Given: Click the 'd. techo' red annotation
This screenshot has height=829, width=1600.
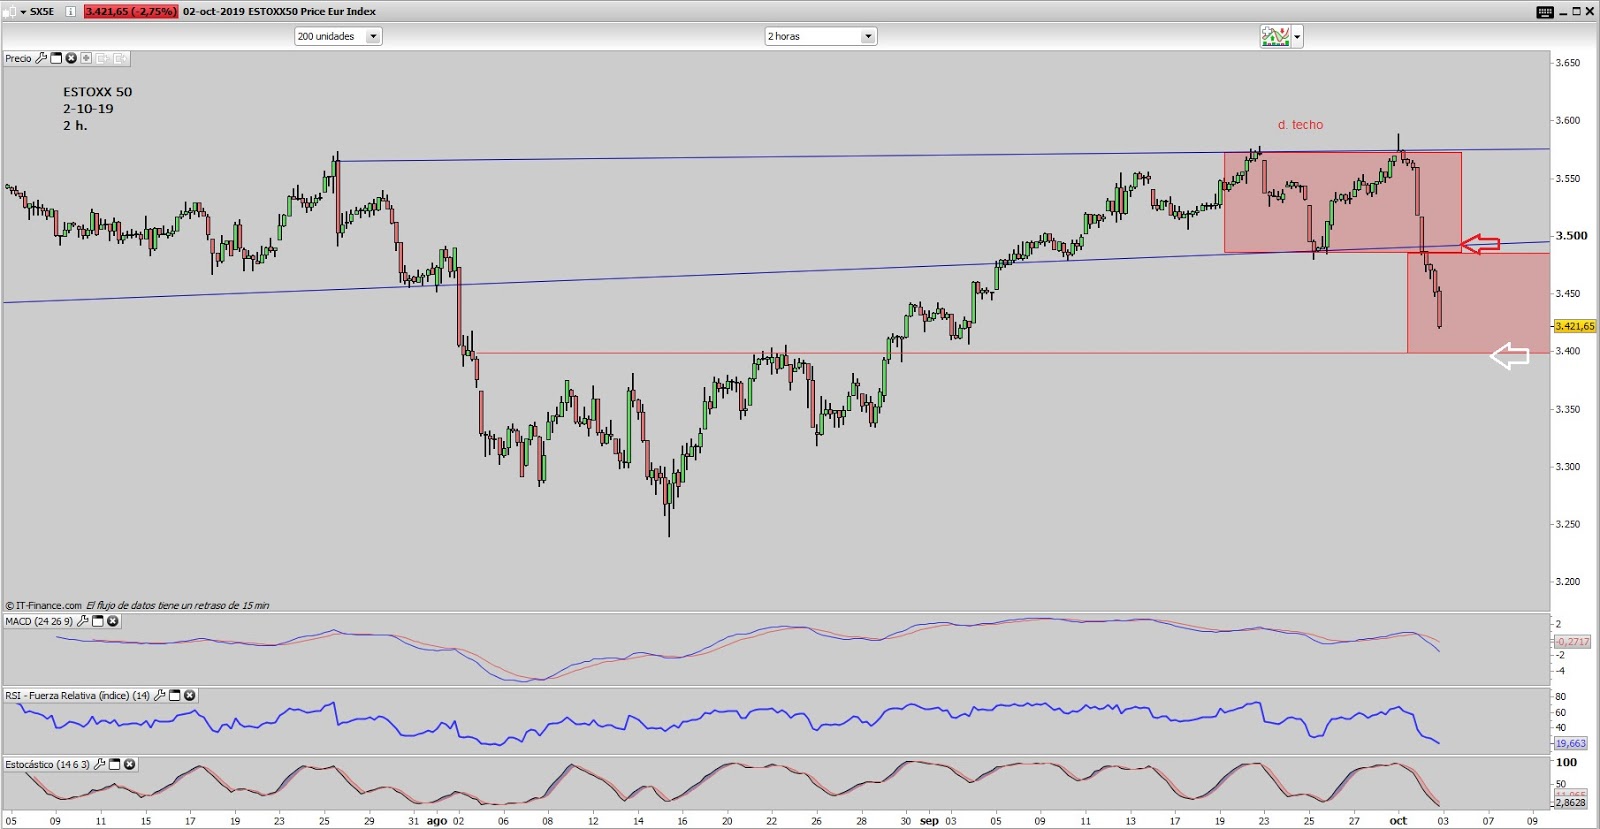Looking at the screenshot, I should point(1300,125).
